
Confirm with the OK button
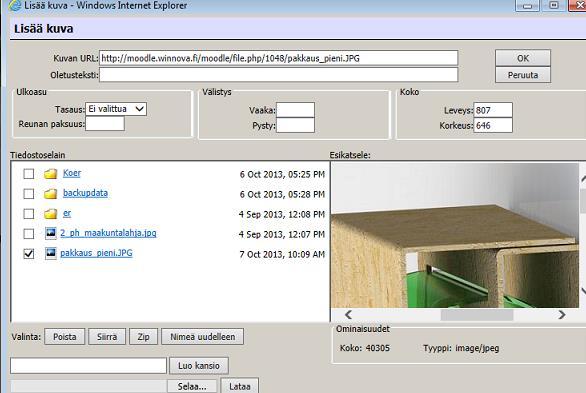click(x=523, y=58)
